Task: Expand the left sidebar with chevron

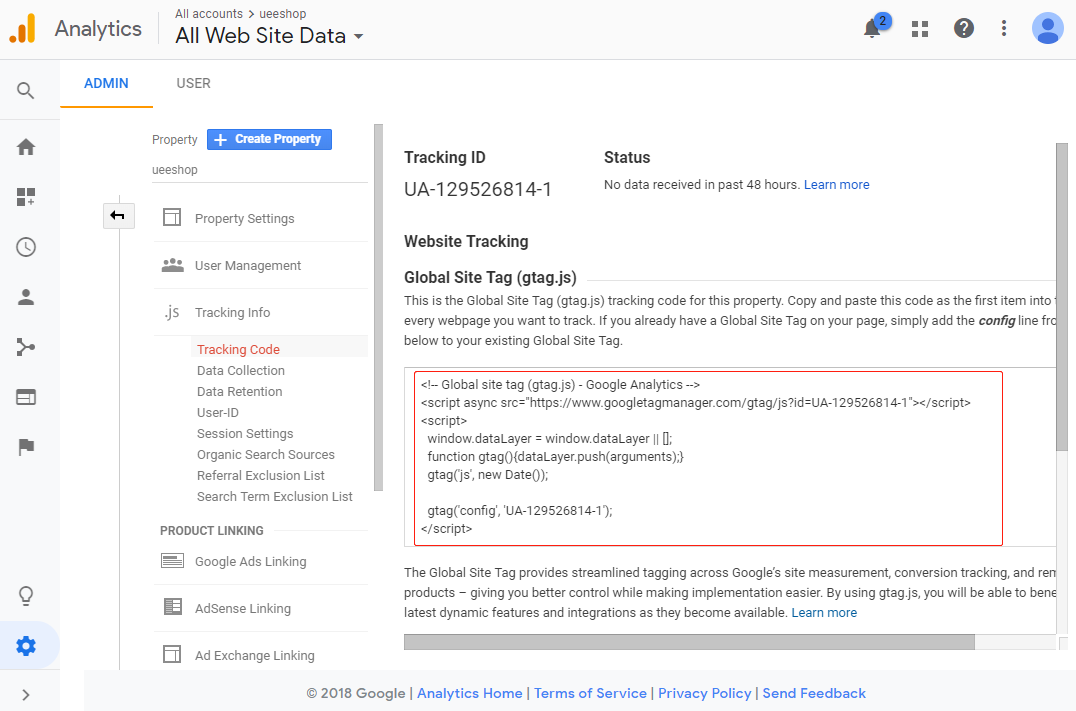Action: [x=26, y=695]
